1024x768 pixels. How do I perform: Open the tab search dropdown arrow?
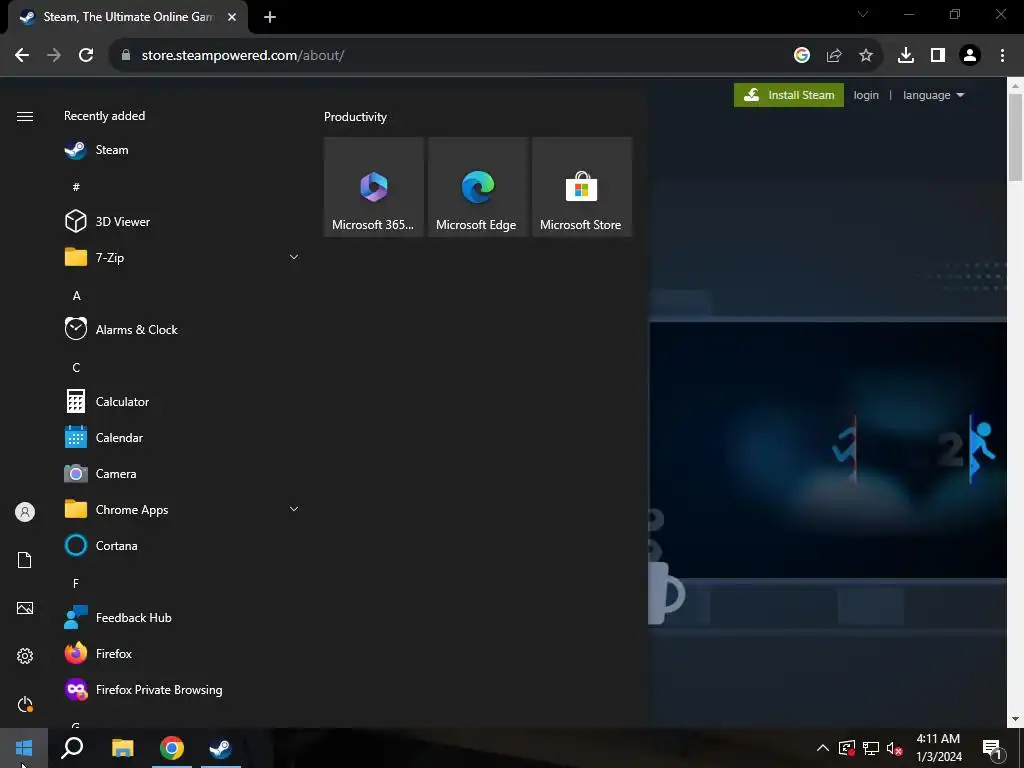coord(863,14)
